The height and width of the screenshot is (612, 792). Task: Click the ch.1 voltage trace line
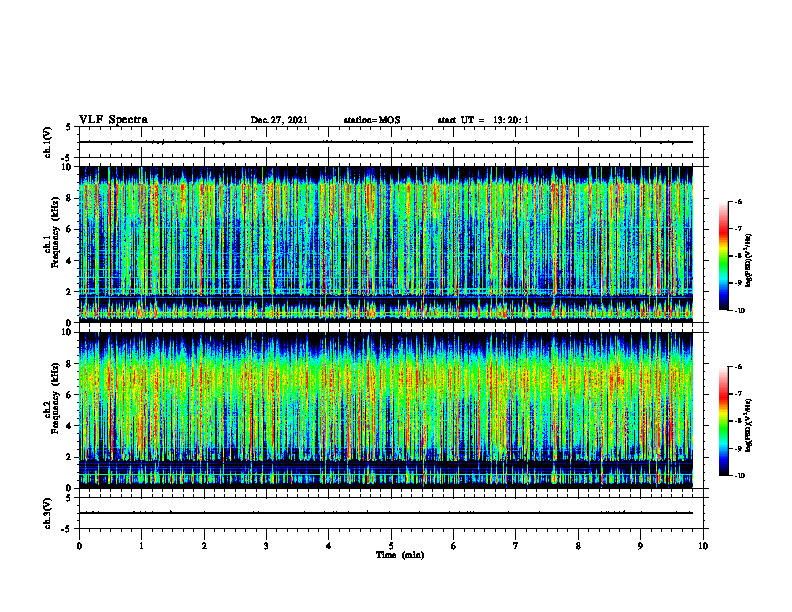(385, 142)
